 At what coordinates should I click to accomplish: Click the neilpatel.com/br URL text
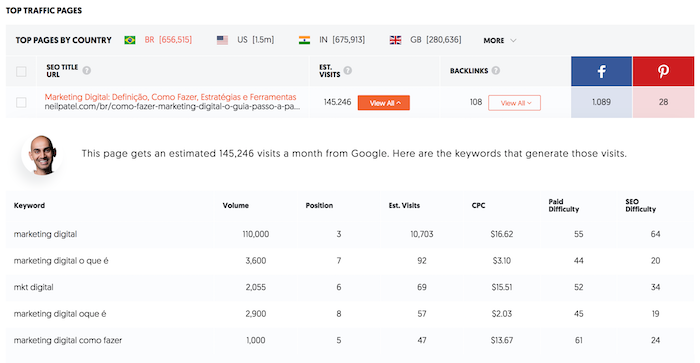coord(172,107)
